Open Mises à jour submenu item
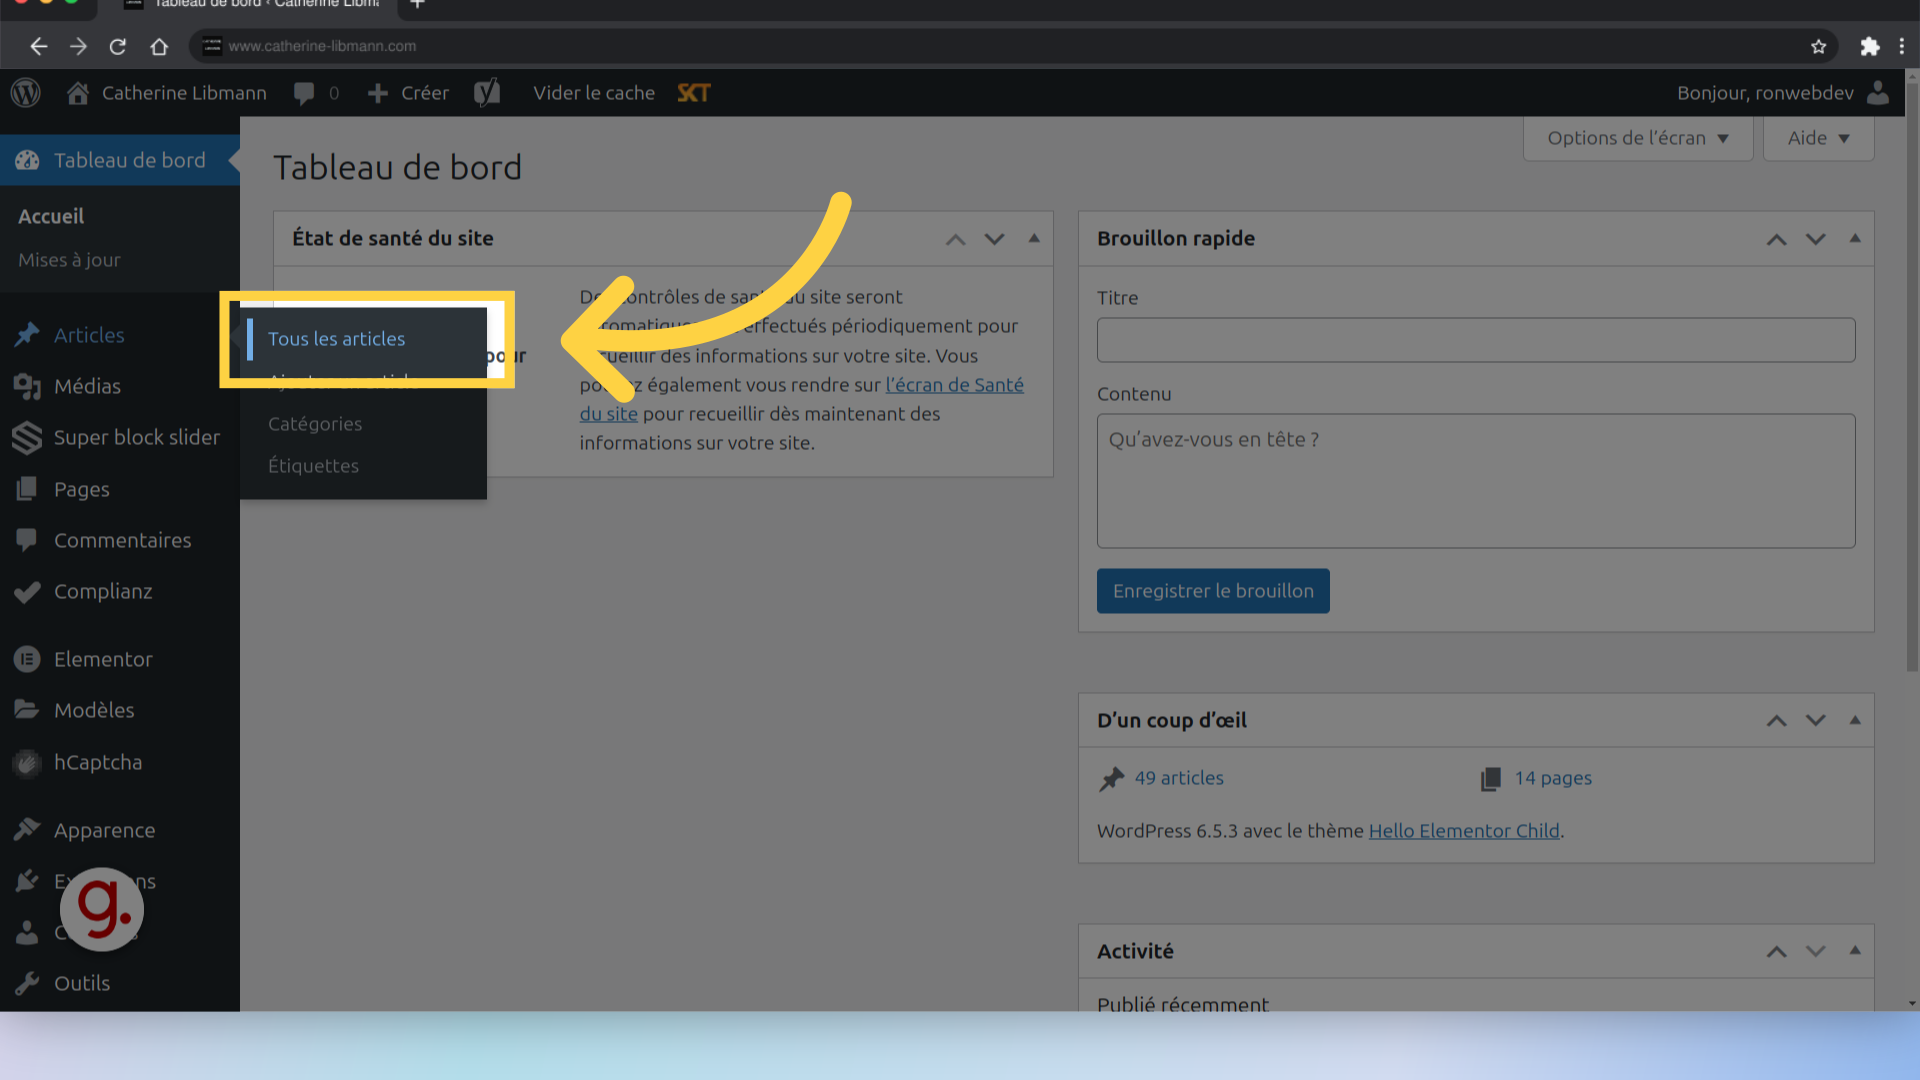 click(x=69, y=260)
